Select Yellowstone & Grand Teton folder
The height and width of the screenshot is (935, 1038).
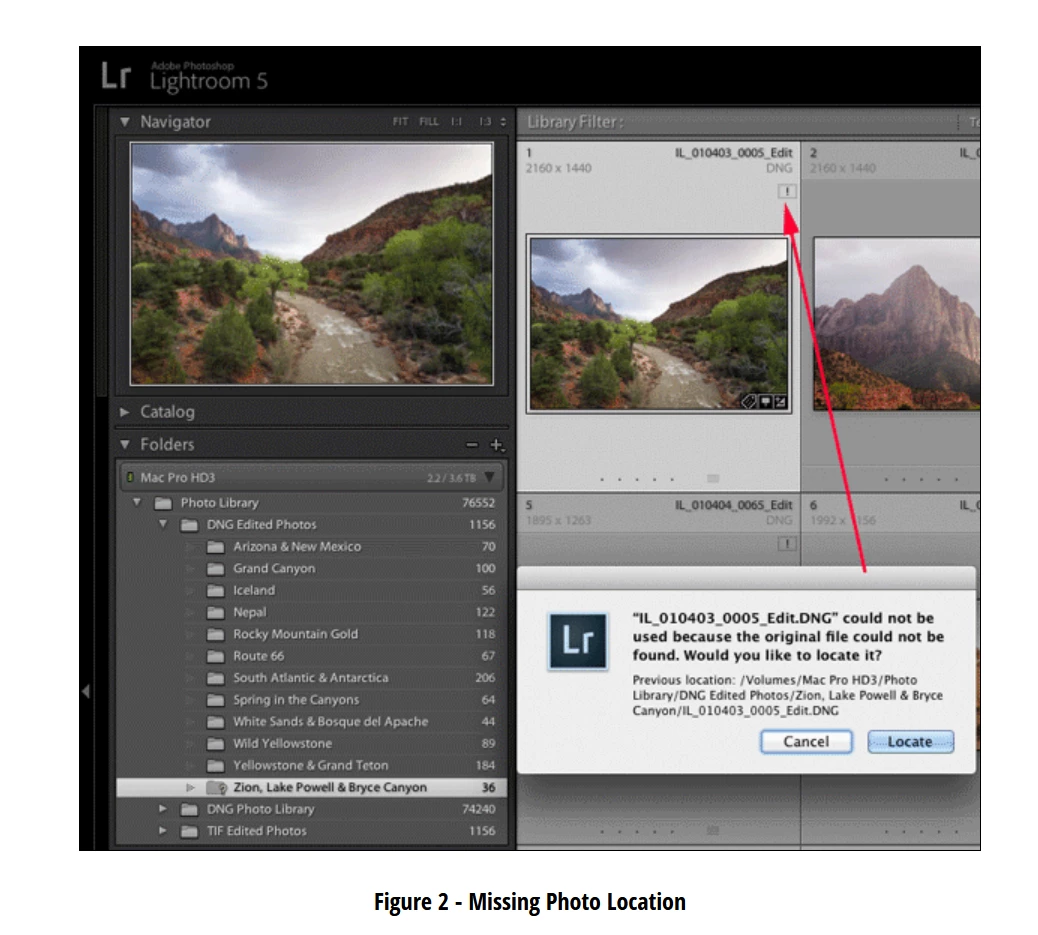pyautogui.click(x=311, y=765)
